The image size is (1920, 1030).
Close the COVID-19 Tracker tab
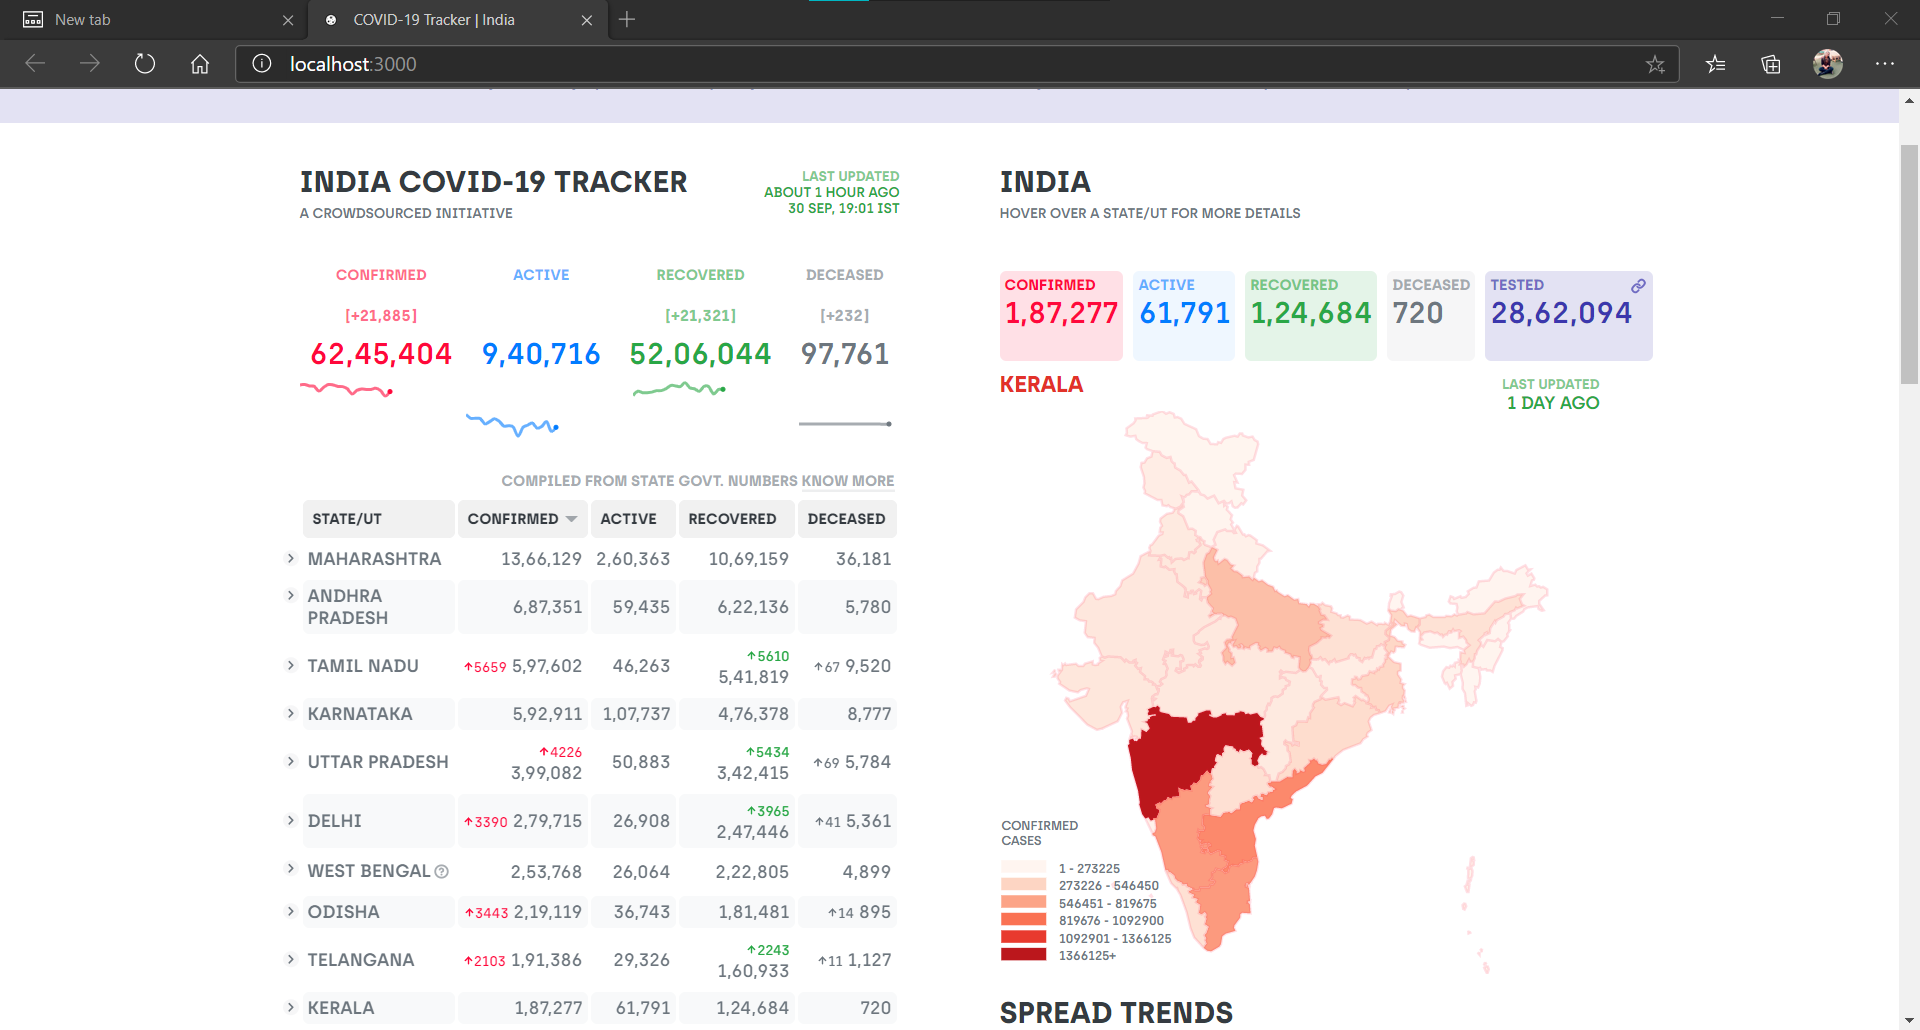tap(587, 20)
